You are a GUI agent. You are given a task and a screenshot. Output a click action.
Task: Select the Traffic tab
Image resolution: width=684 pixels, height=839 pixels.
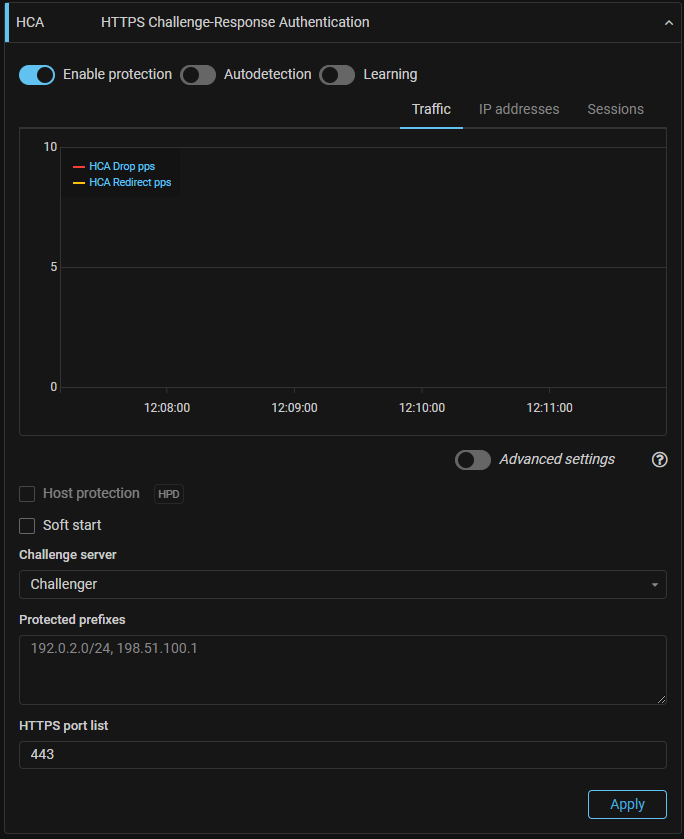(x=431, y=109)
